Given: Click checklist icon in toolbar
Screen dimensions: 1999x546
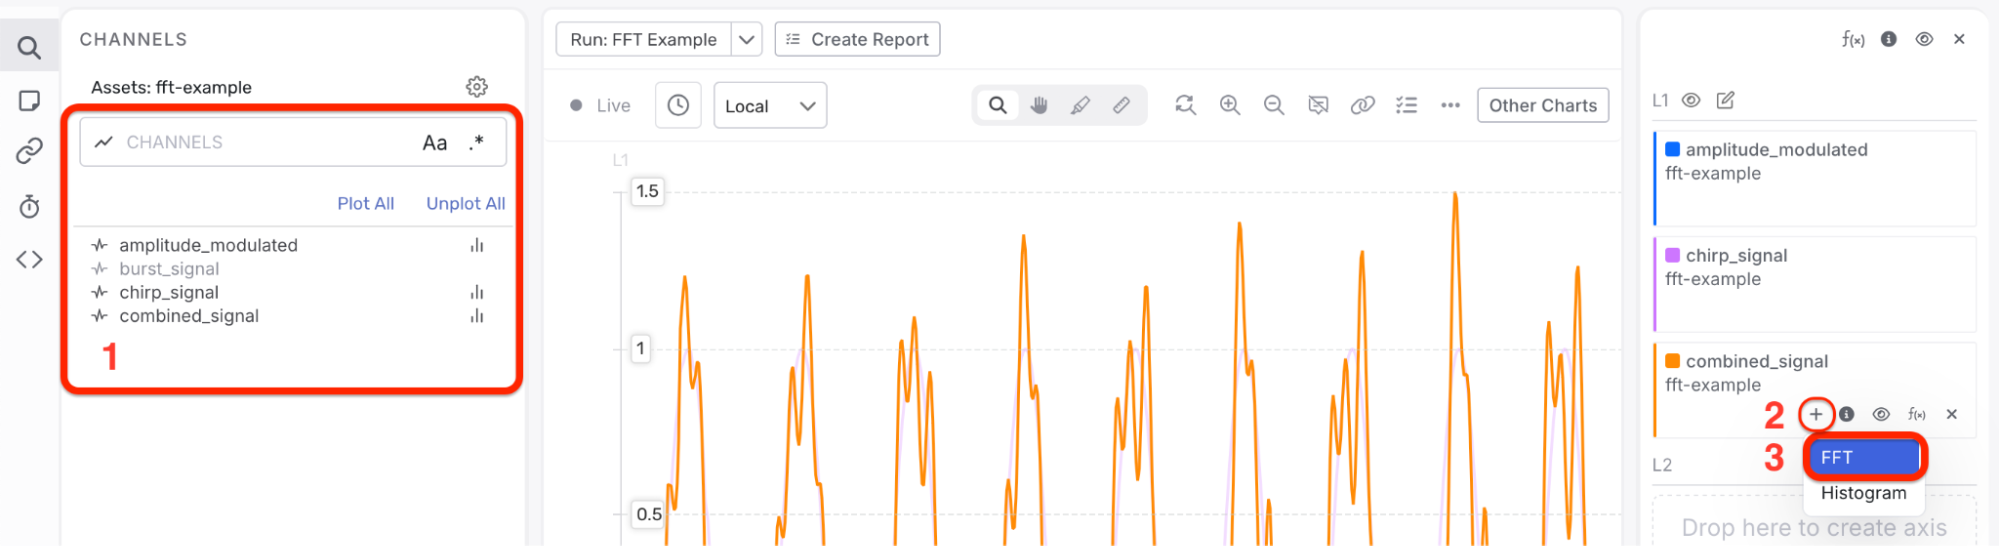Looking at the screenshot, I should [x=1407, y=105].
